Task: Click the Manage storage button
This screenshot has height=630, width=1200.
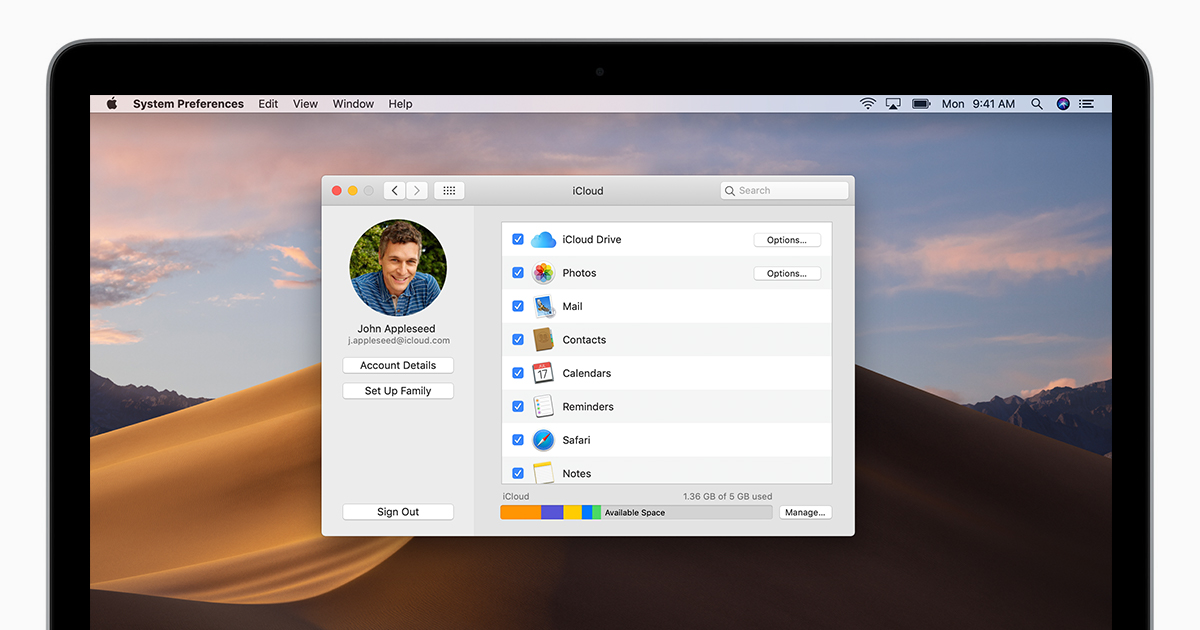Action: pos(805,512)
